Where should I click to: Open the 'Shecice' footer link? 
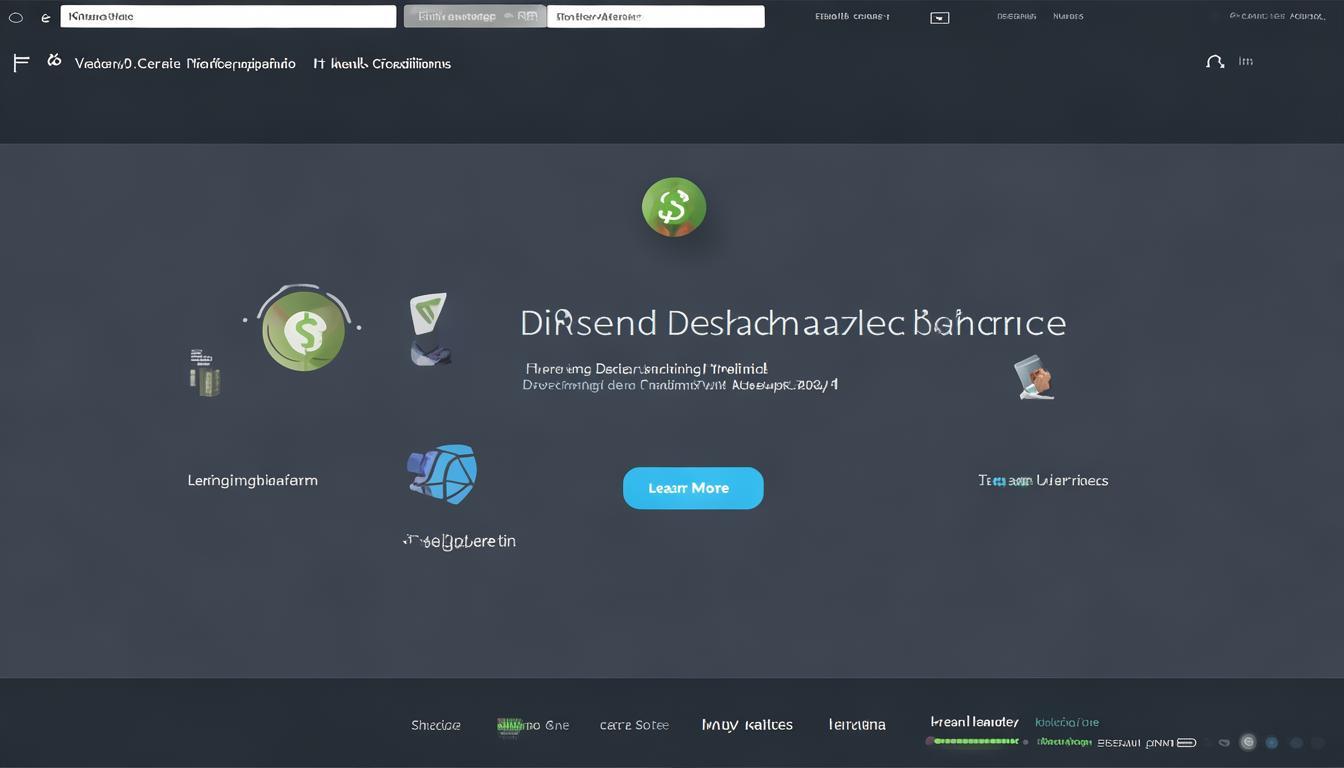[436, 725]
